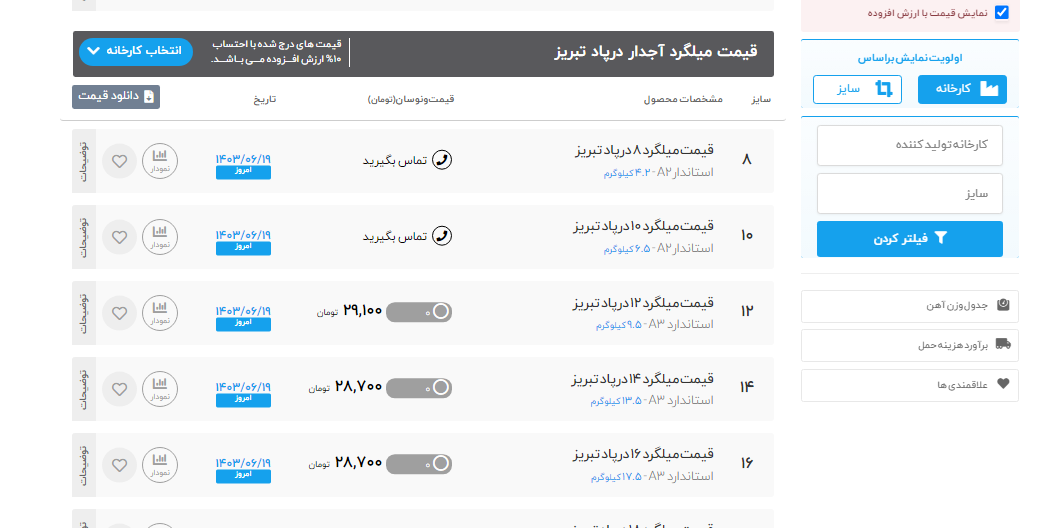Click the کارخانه تولید کننده input field
This screenshot has height=528, width=1044.
pyautogui.click(x=909, y=145)
